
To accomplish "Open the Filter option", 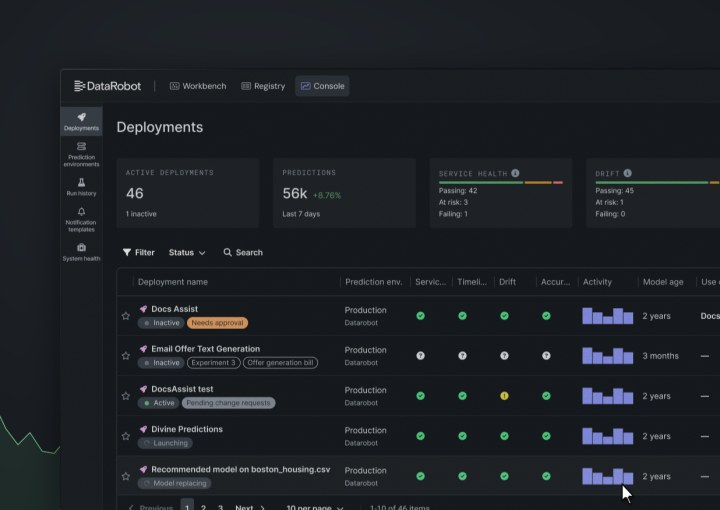I will (139, 252).
